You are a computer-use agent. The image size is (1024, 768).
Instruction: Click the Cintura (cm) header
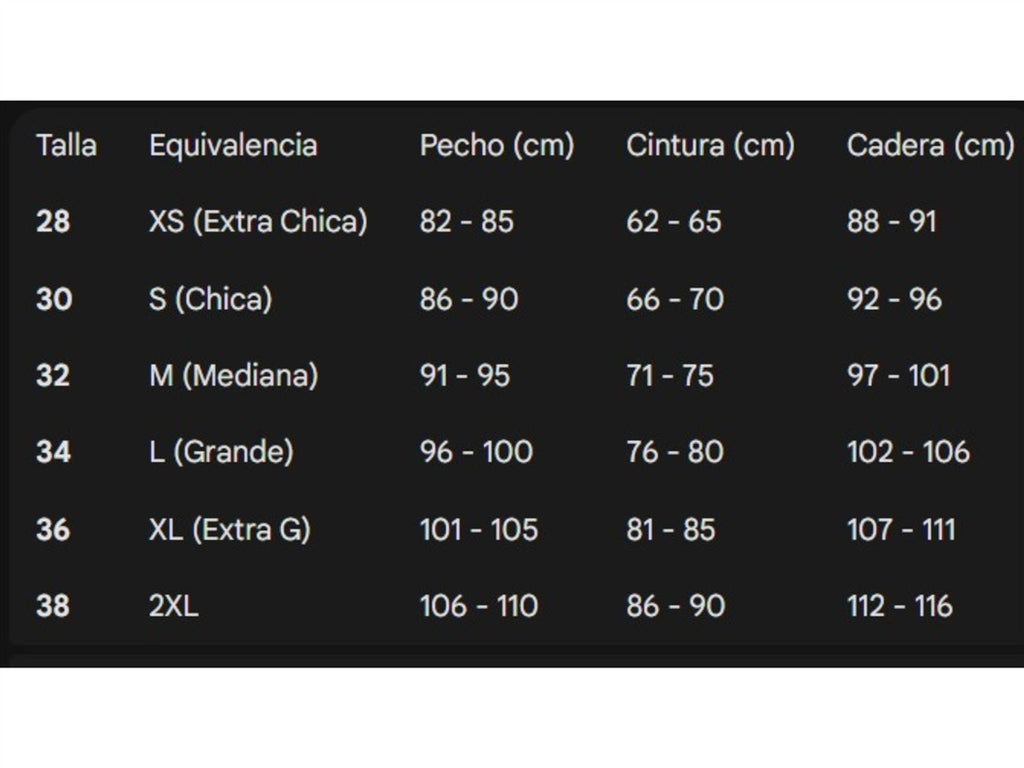coord(711,145)
